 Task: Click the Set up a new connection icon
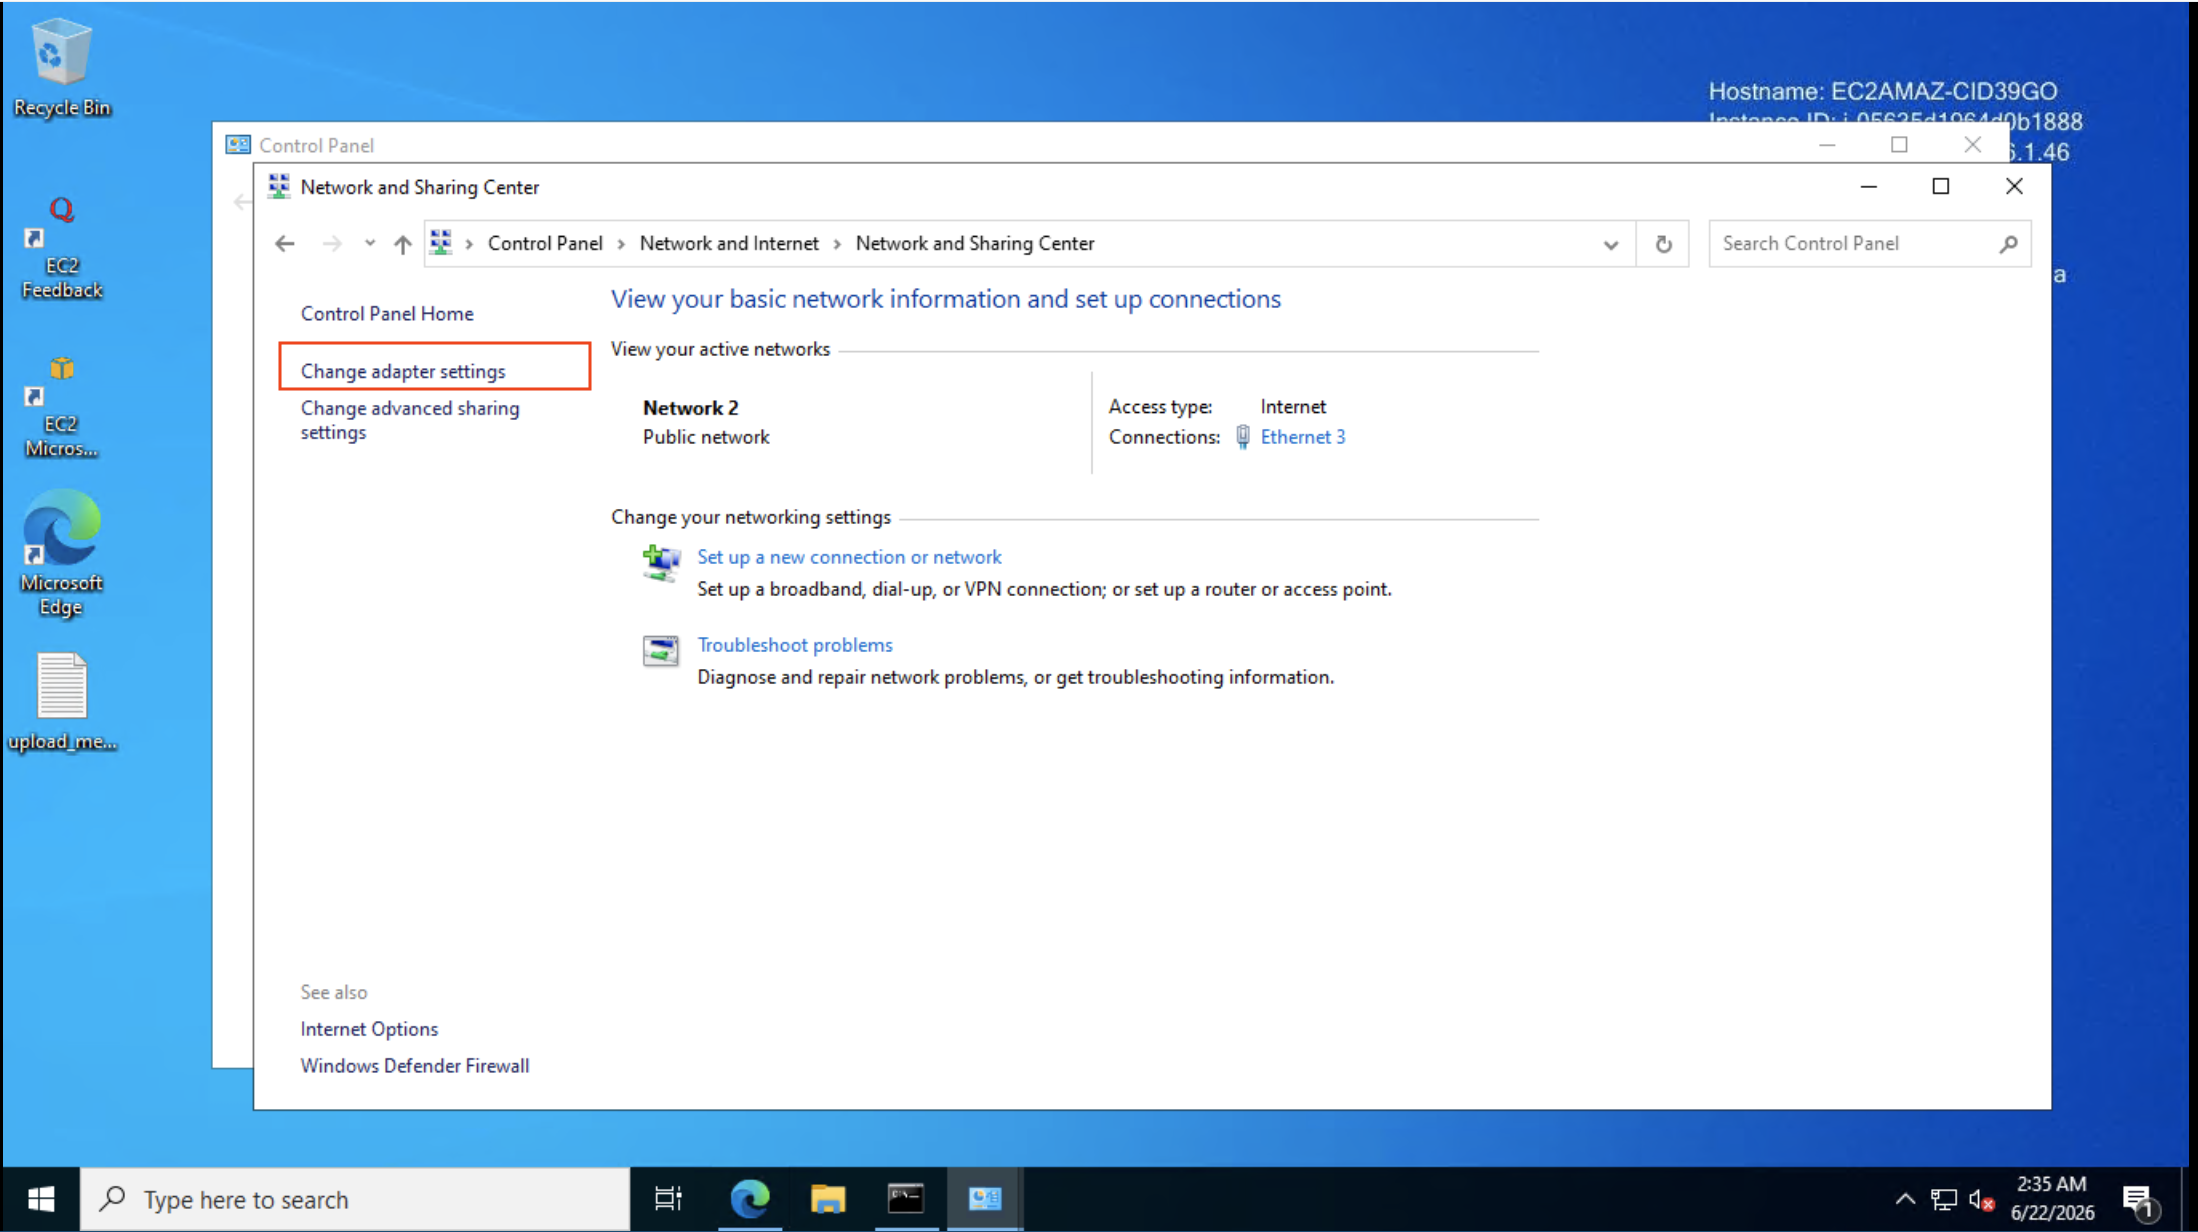pos(660,563)
